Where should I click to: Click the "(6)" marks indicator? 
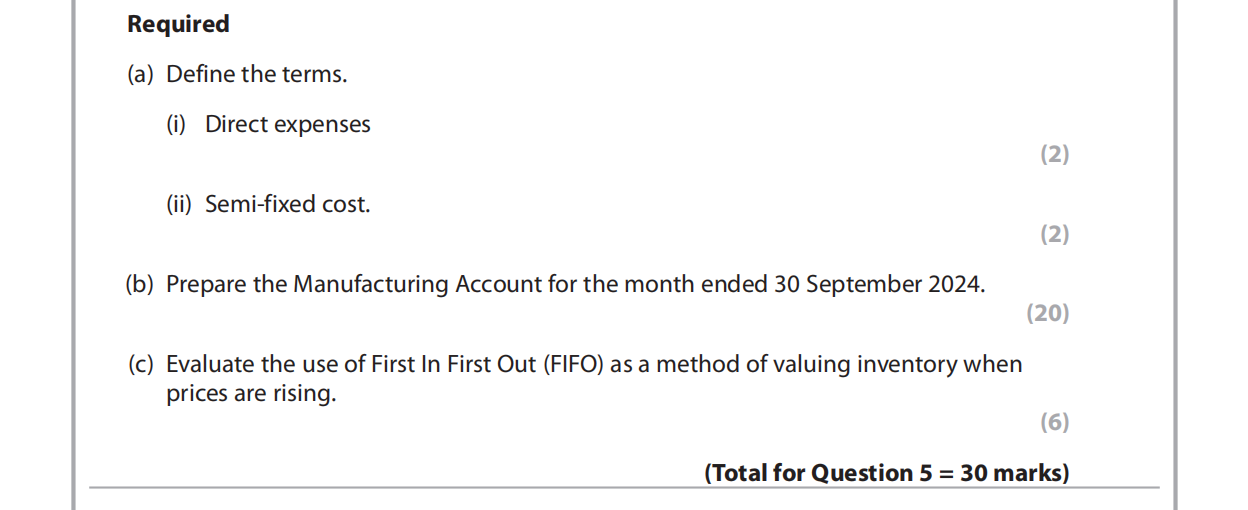pos(1054,422)
